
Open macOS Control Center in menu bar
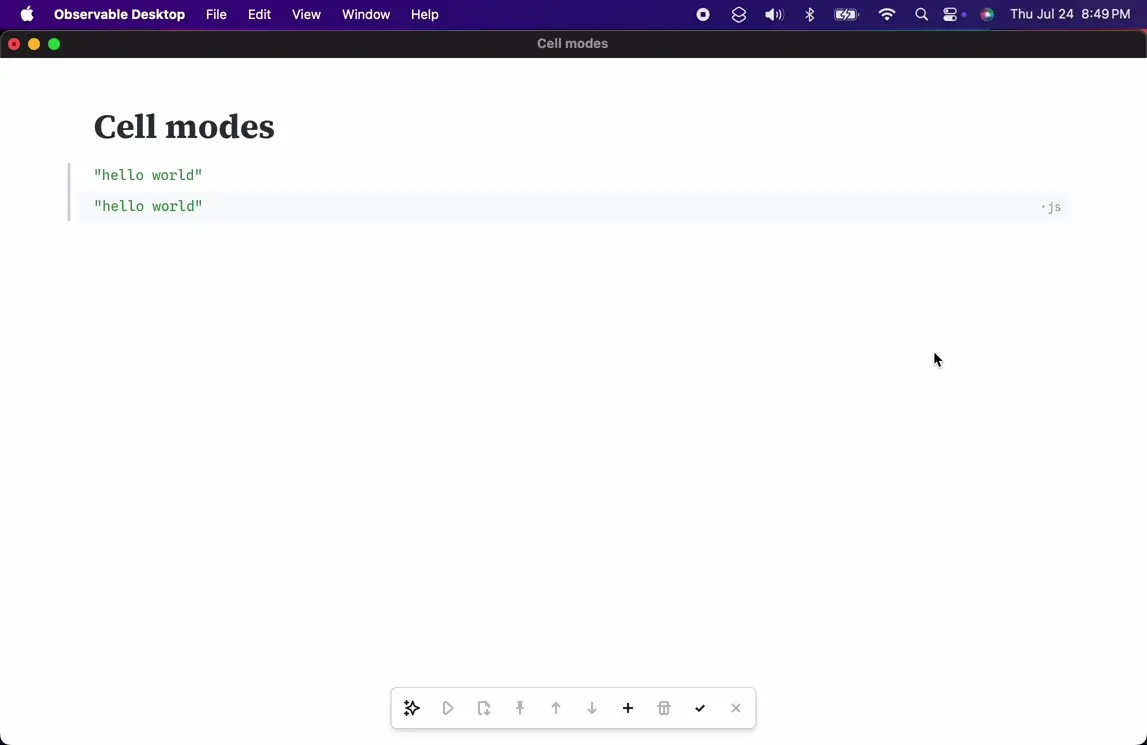point(951,15)
